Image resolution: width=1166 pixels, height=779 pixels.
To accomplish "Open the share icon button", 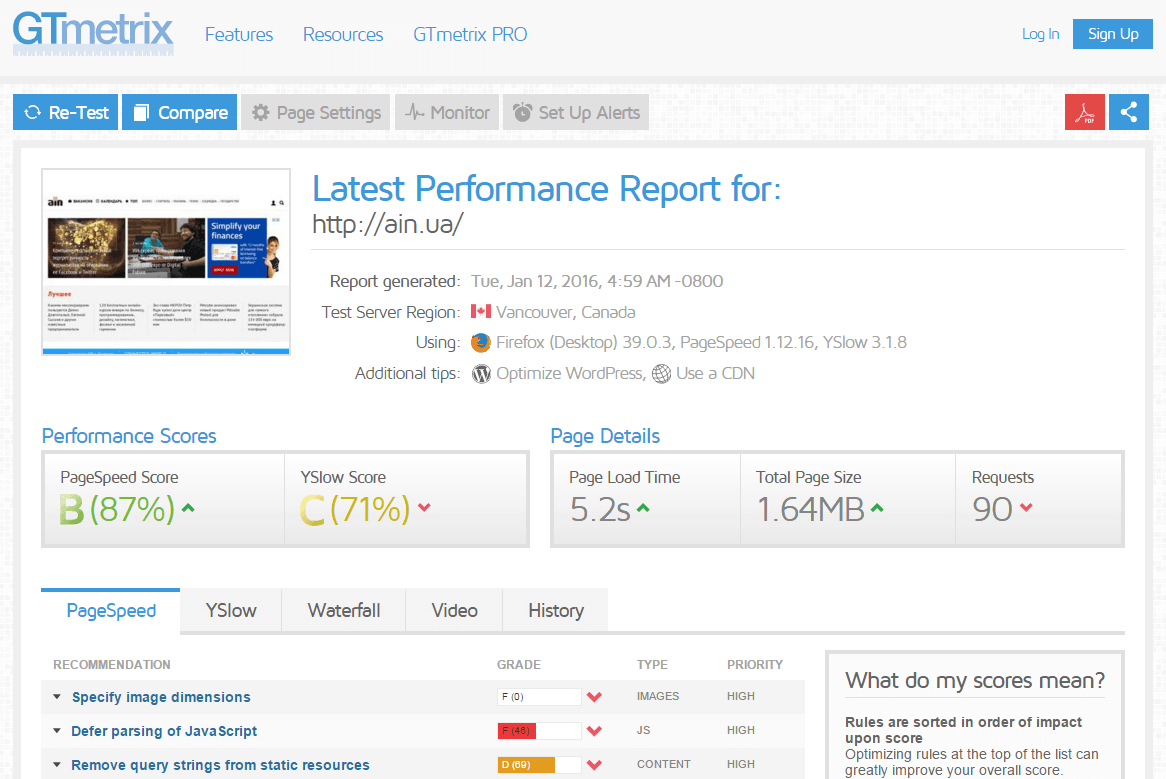I will 1129,112.
